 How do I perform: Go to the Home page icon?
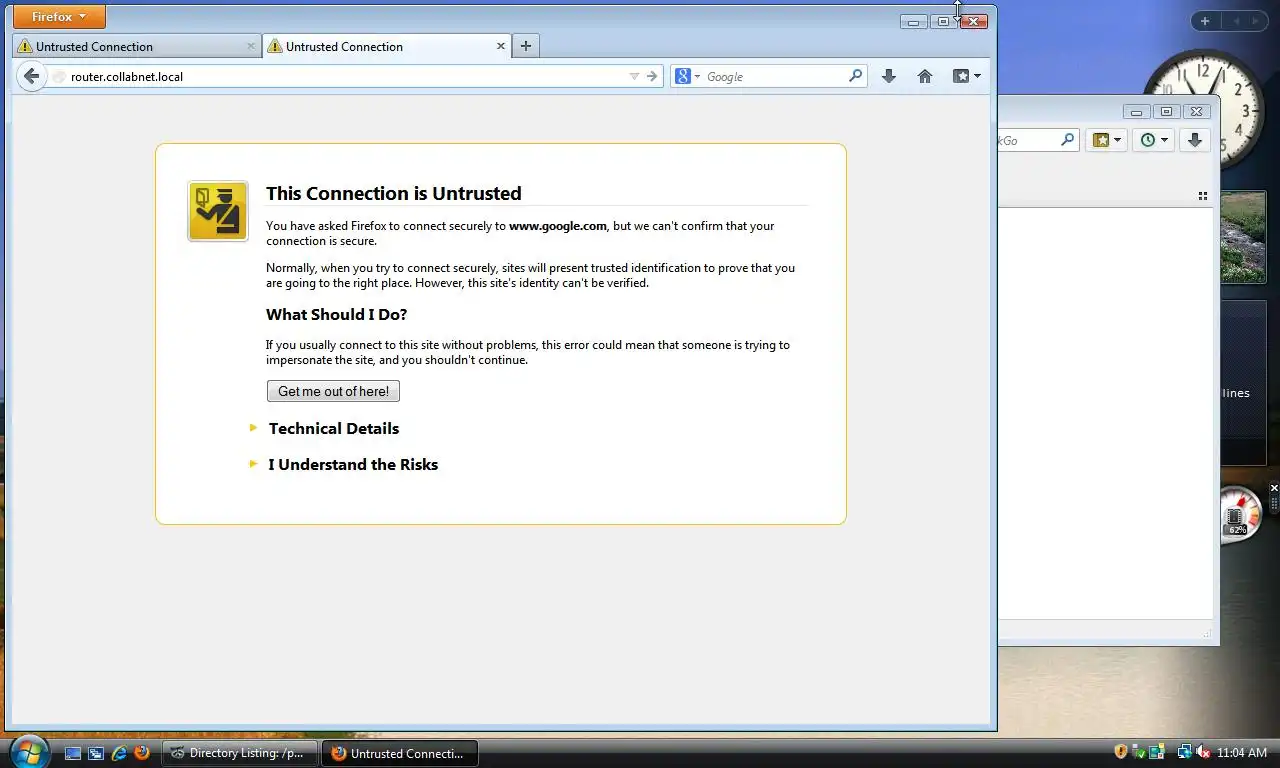coord(925,76)
